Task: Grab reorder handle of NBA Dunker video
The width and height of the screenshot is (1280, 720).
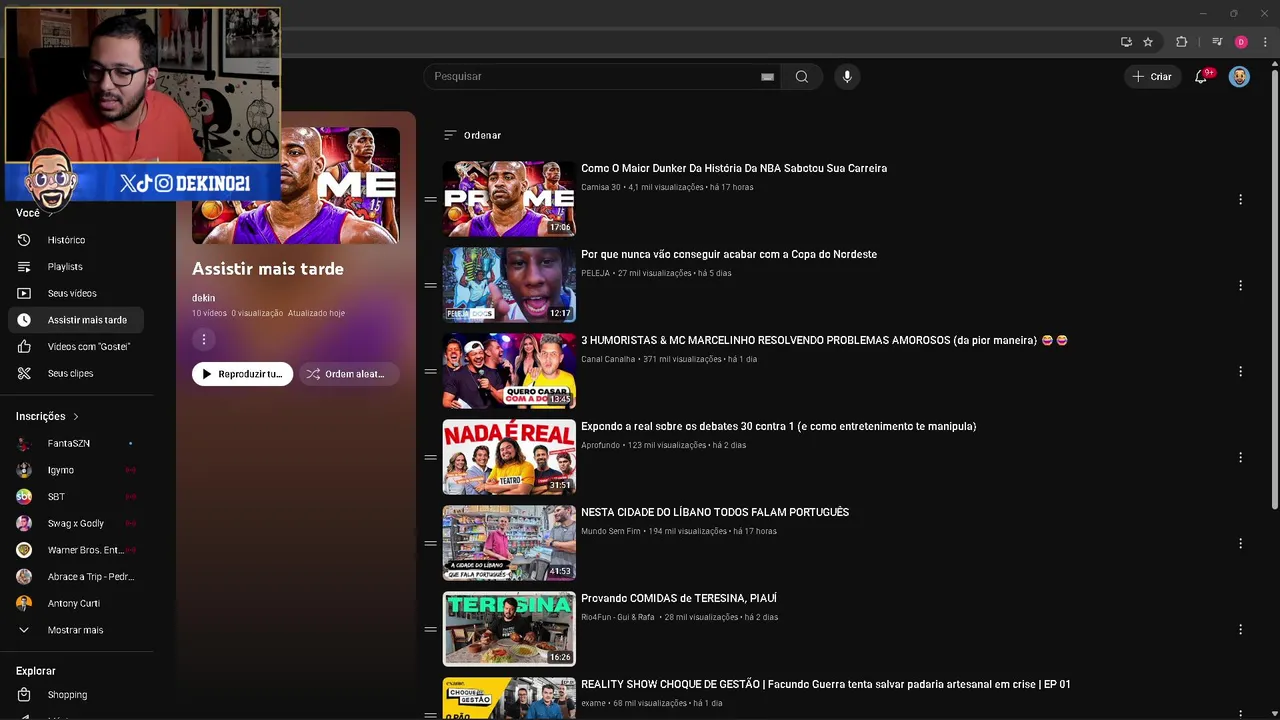Action: click(430, 199)
